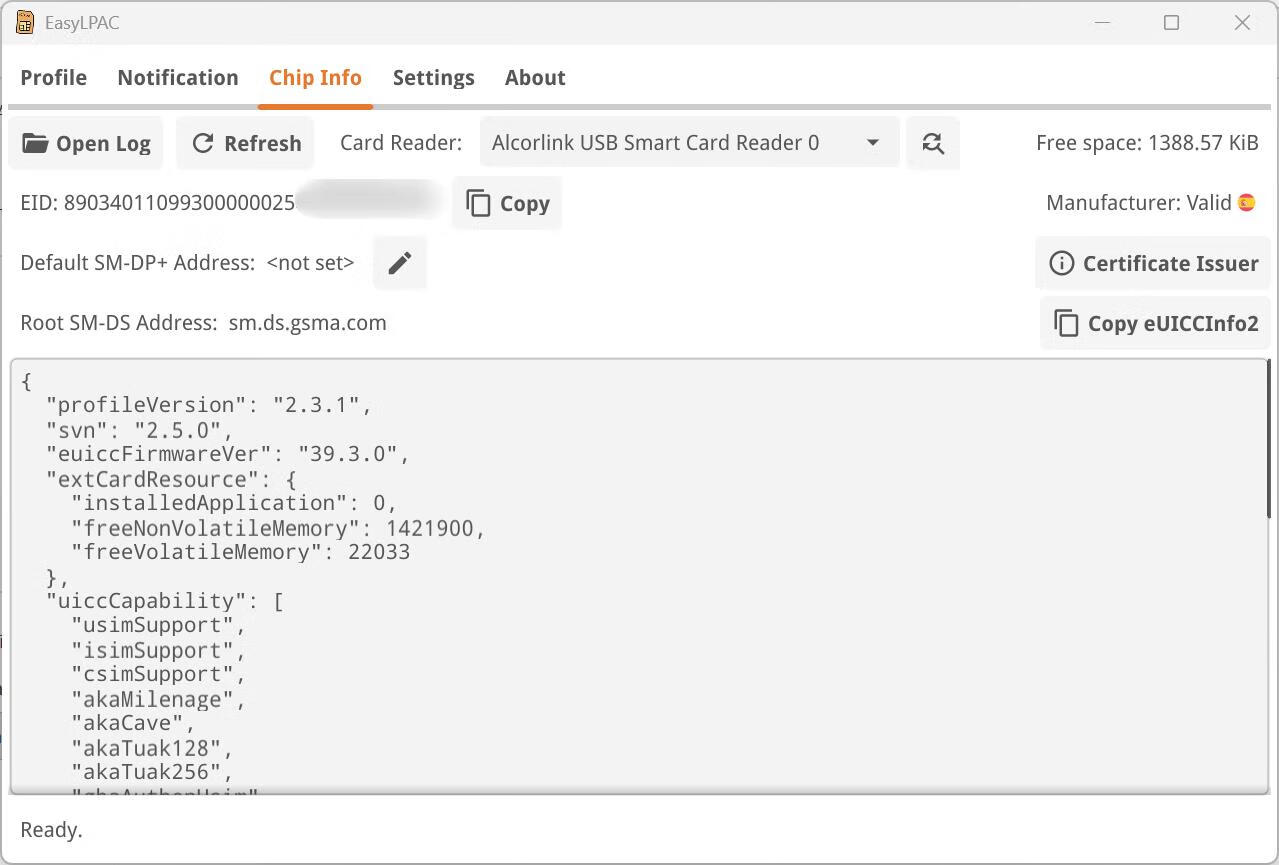Go to the Settings tab

tap(433, 78)
